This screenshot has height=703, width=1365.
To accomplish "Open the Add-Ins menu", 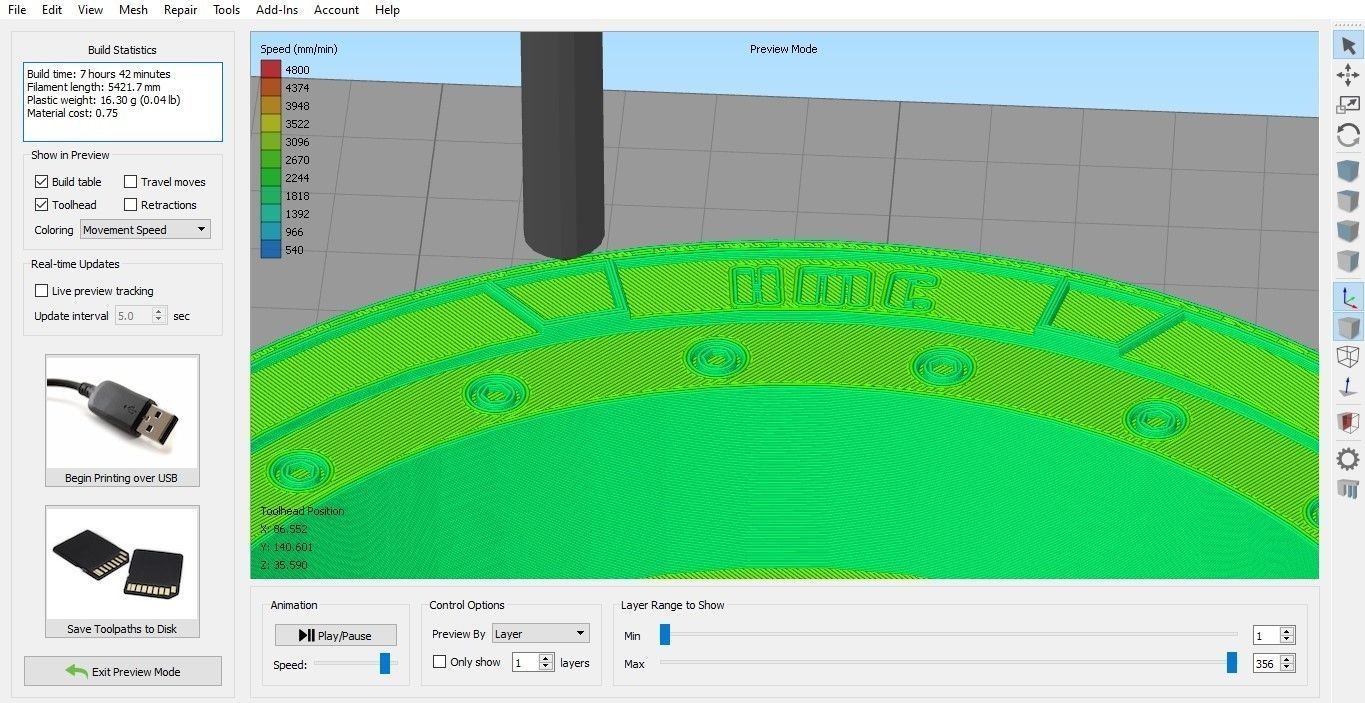I will click(277, 10).
